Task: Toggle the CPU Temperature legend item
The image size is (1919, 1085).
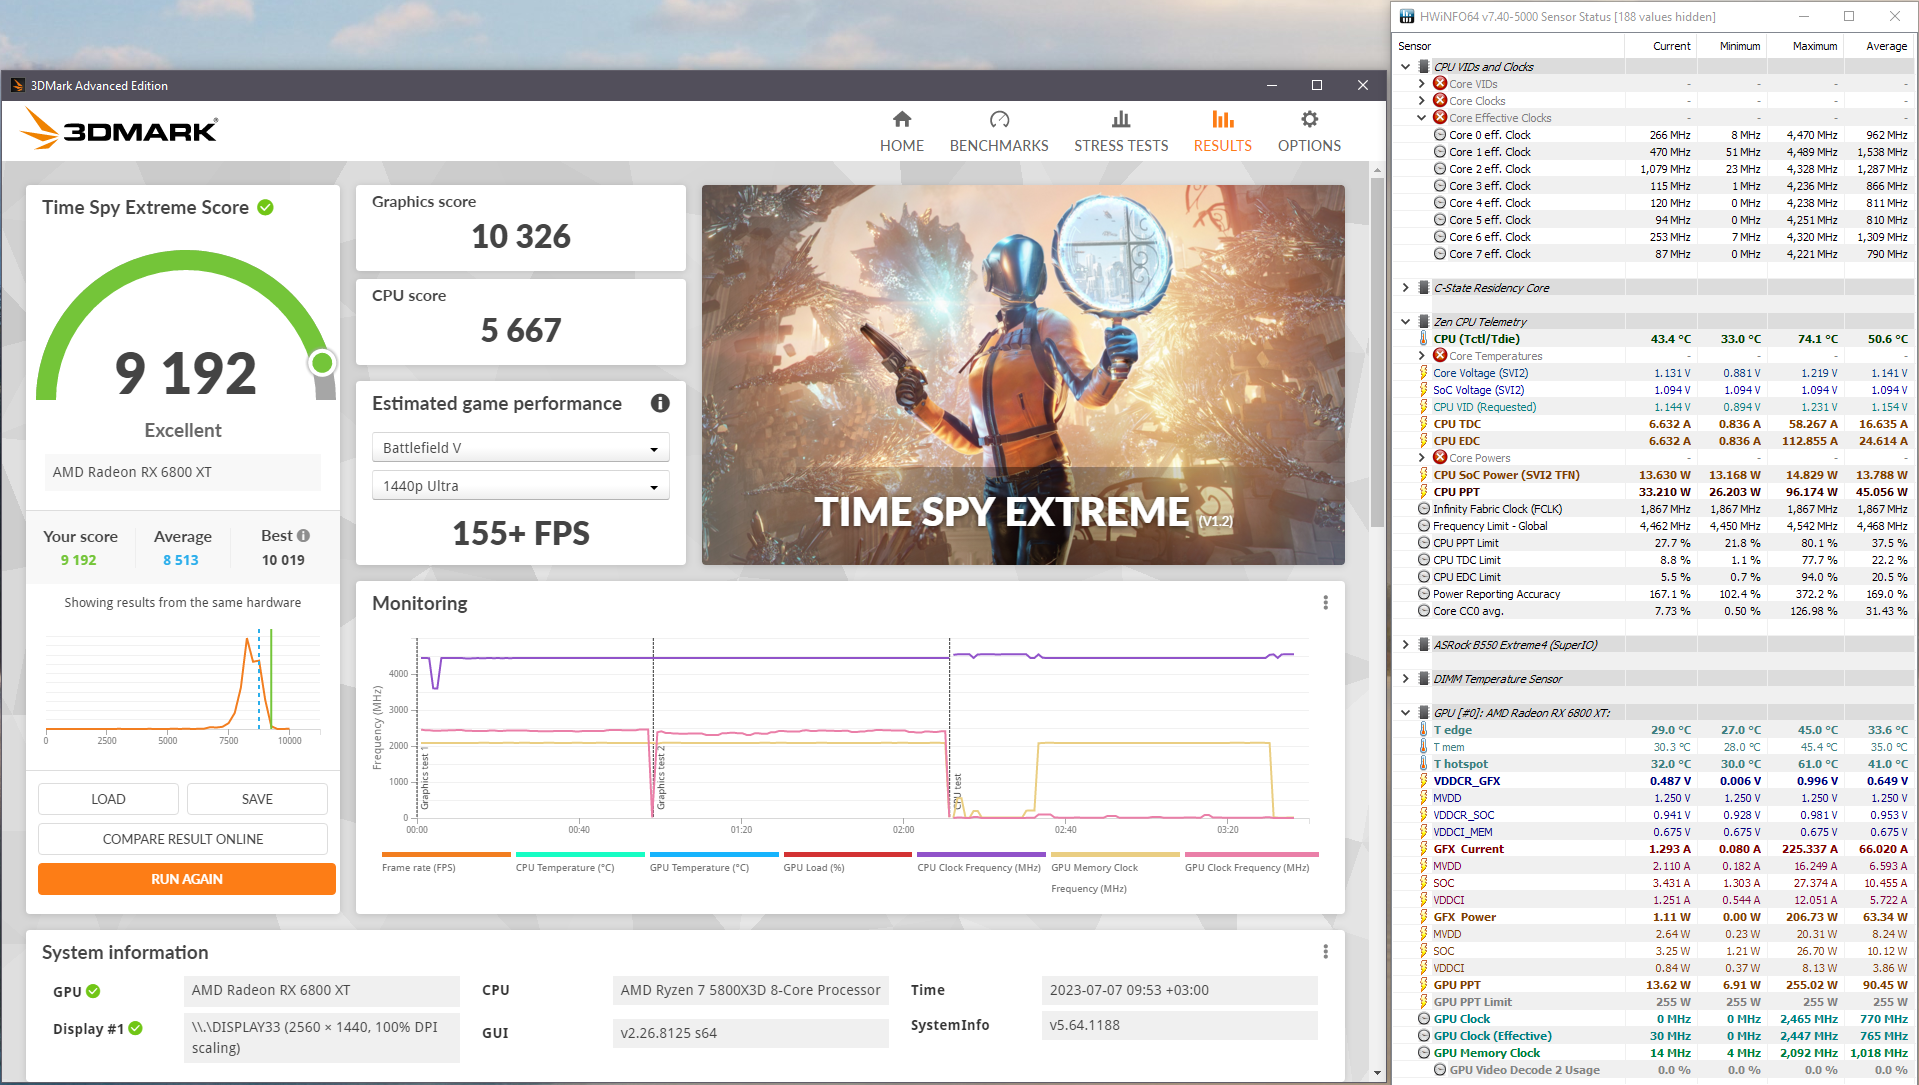Action: [580, 862]
